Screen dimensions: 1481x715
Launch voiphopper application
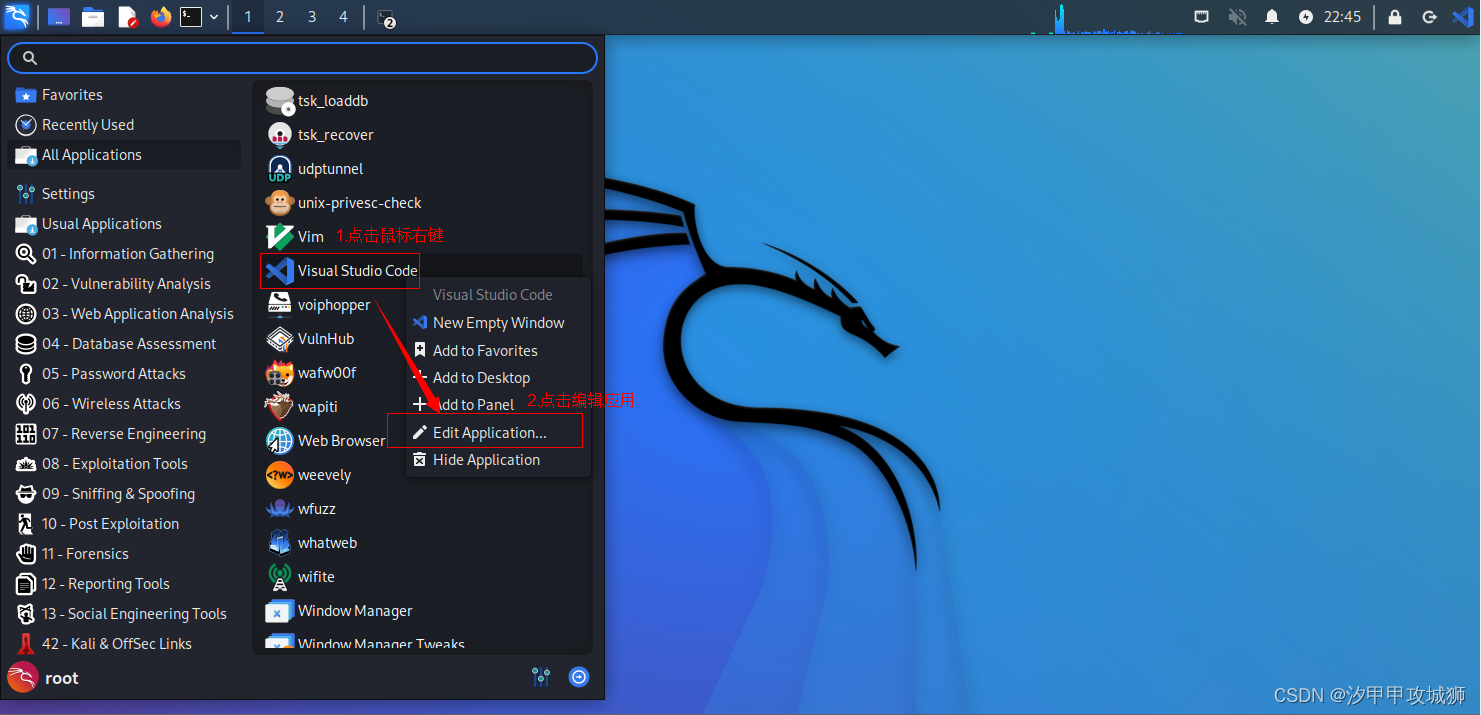click(334, 305)
